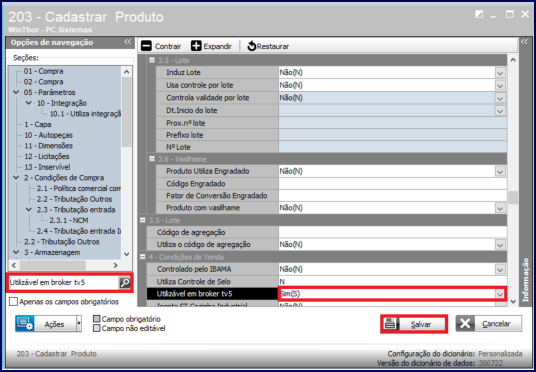Open Utiliza o código de agregação dropdown
The height and width of the screenshot is (372, 536).
[500, 245]
